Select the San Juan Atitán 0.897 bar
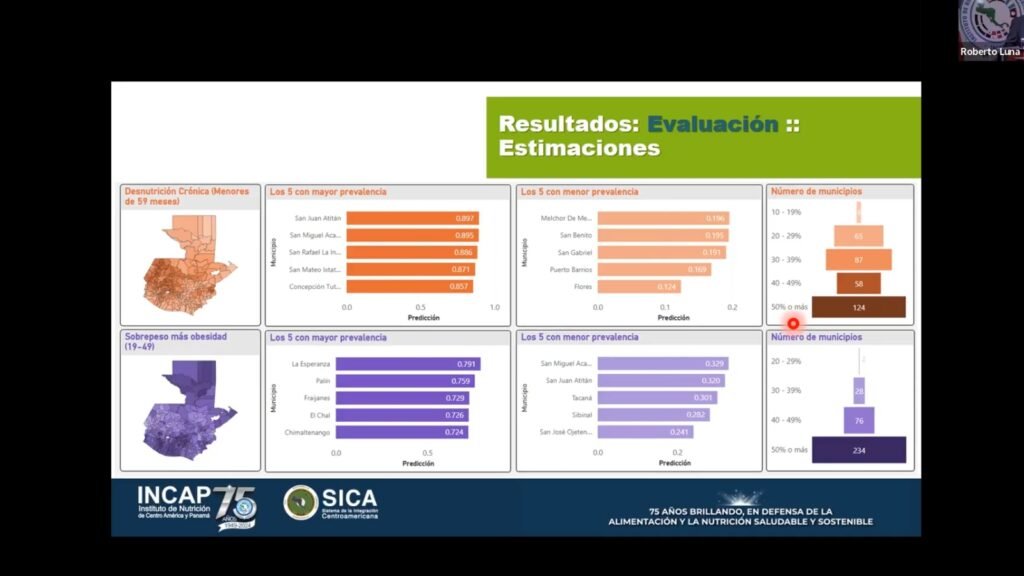This screenshot has height=576, width=1024. pos(412,218)
